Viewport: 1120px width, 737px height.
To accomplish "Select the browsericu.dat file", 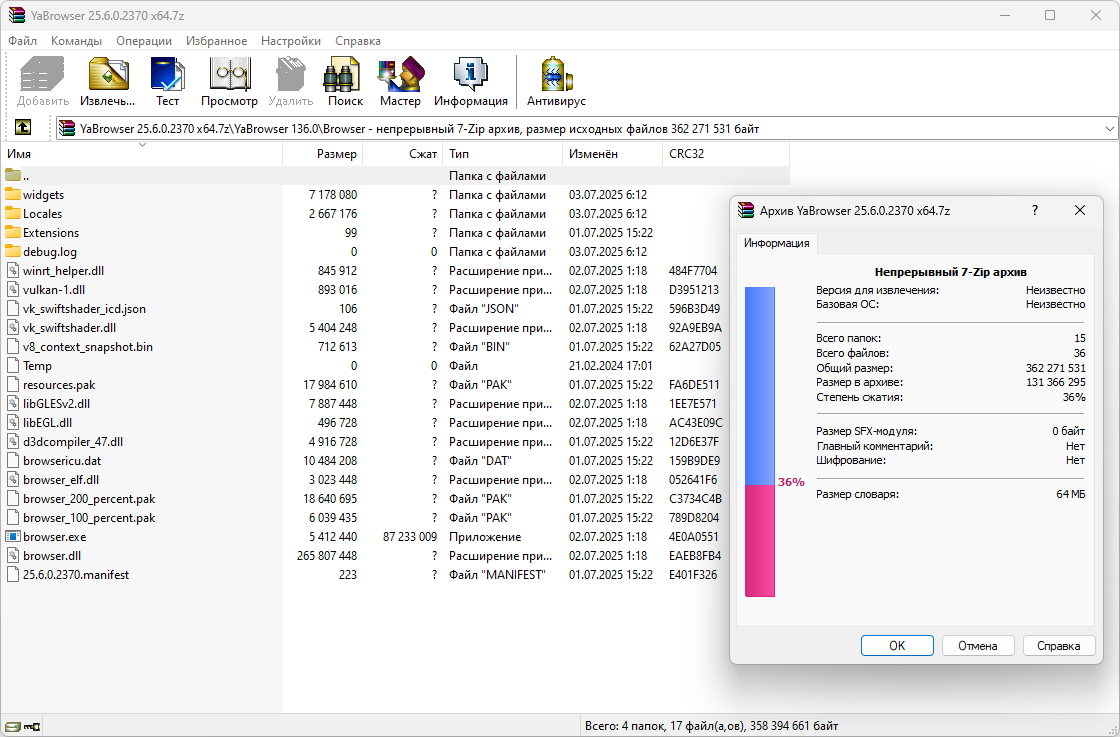I will click(x=62, y=461).
